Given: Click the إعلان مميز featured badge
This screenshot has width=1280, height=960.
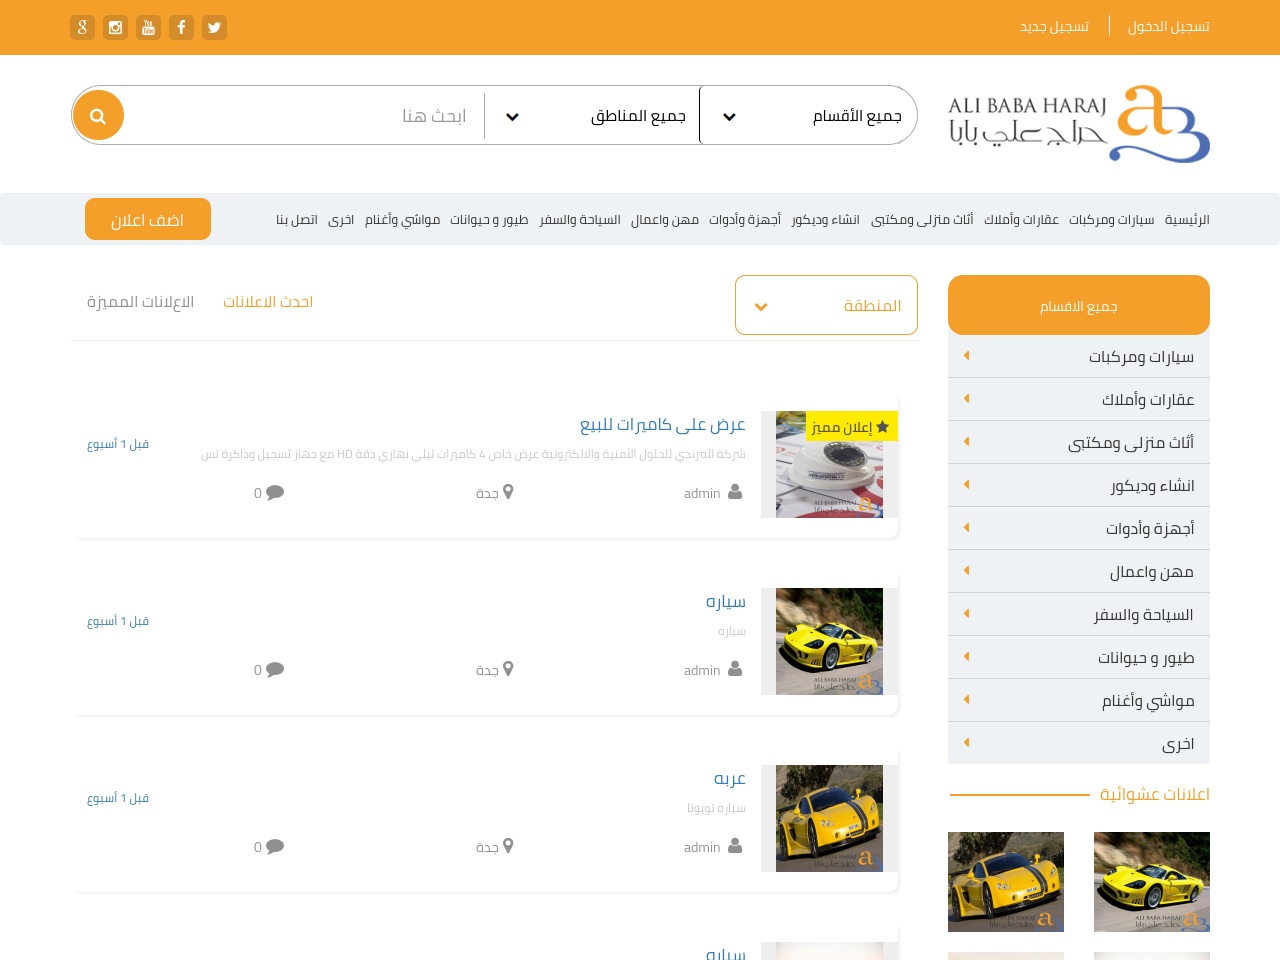Looking at the screenshot, I should tap(852, 427).
